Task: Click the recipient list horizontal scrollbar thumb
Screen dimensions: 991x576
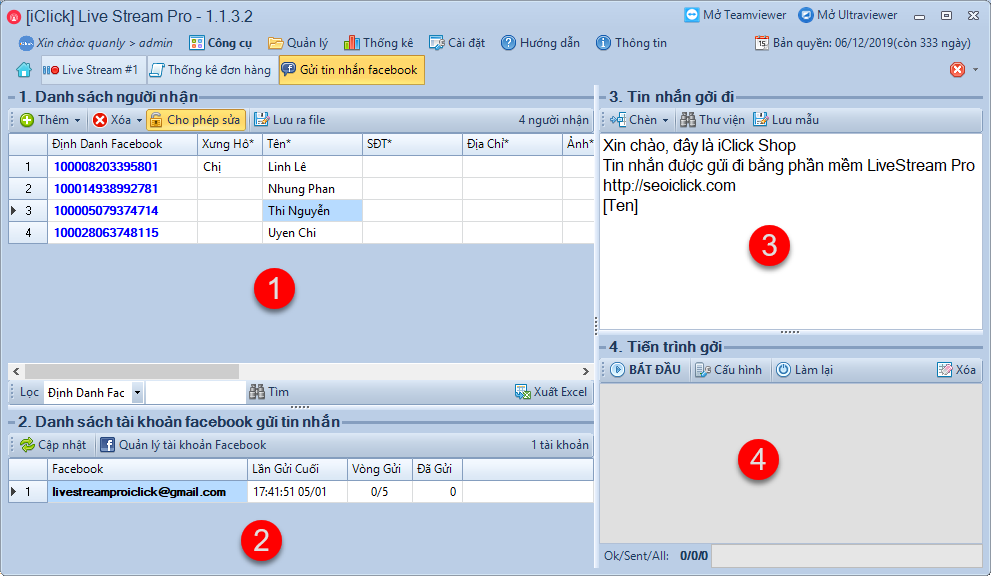Action: click(x=131, y=371)
